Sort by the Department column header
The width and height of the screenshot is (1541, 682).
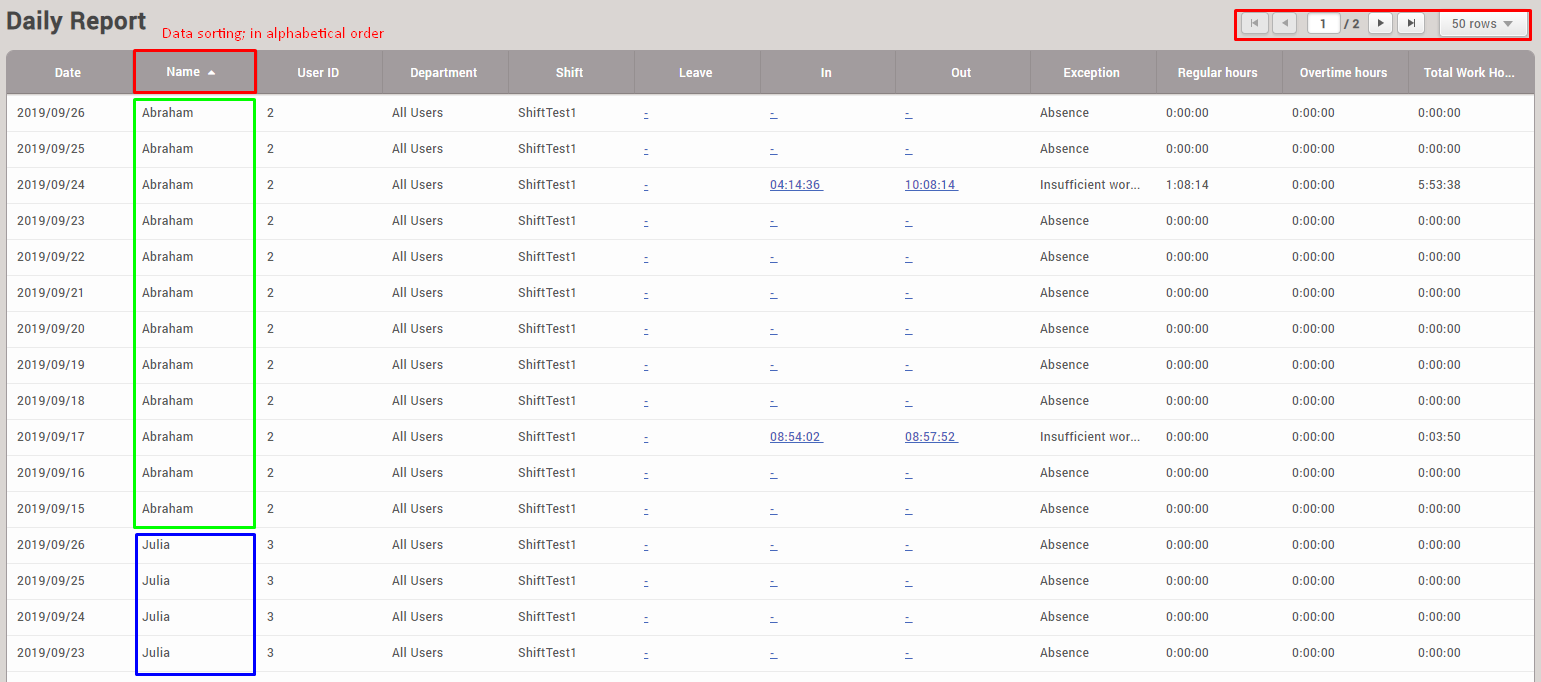[x=444, y=73]
